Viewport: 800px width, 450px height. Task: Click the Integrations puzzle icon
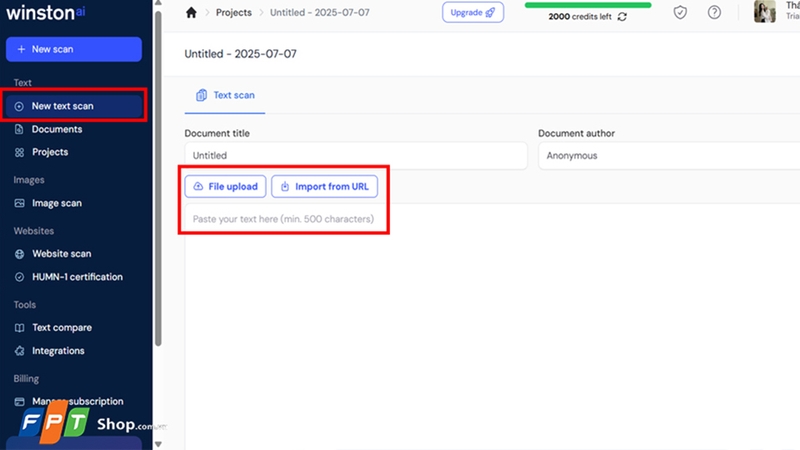click(19, 351)
